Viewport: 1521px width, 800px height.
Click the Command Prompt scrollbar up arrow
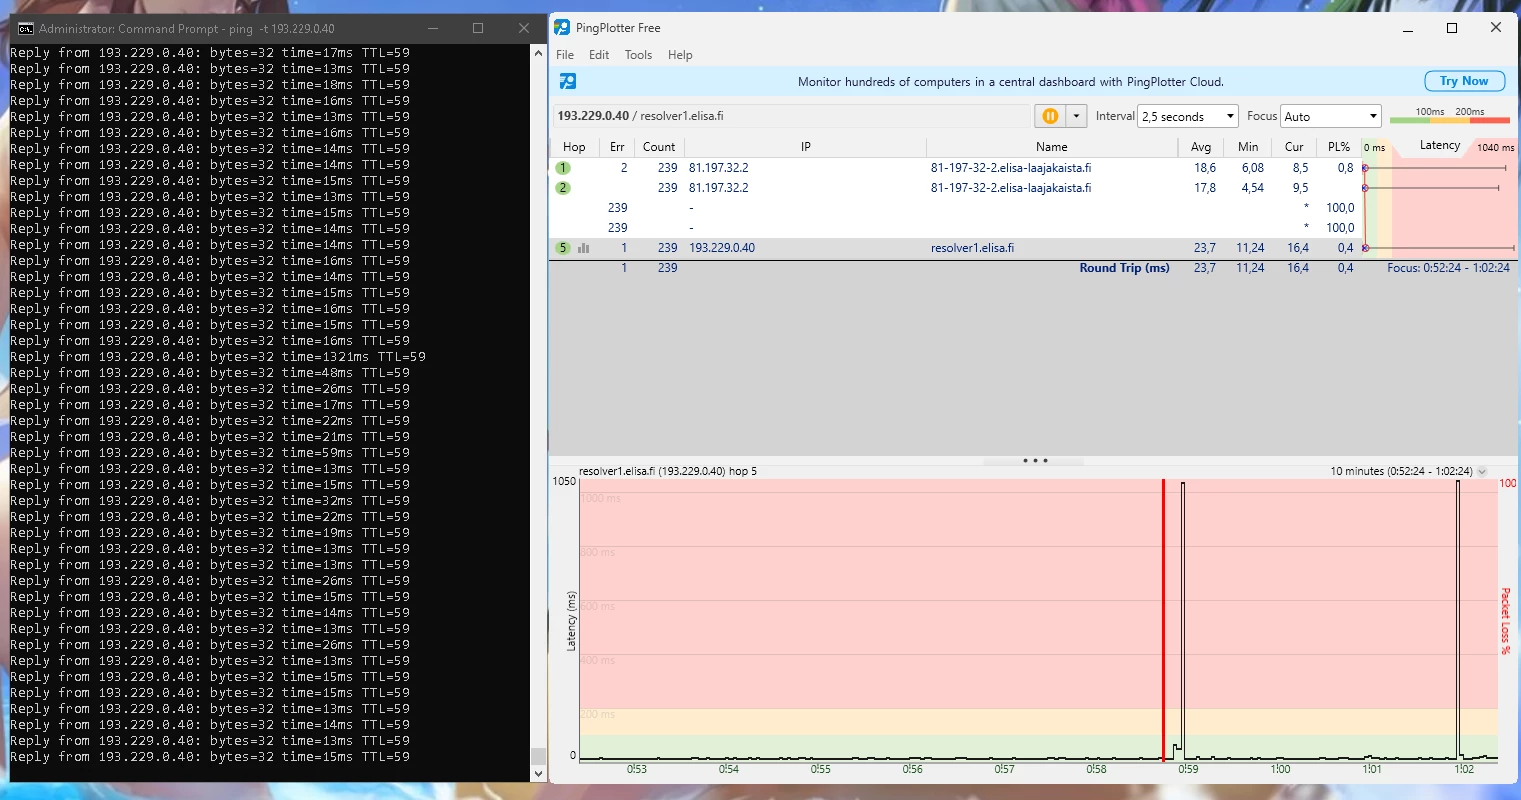coord(538,52)
